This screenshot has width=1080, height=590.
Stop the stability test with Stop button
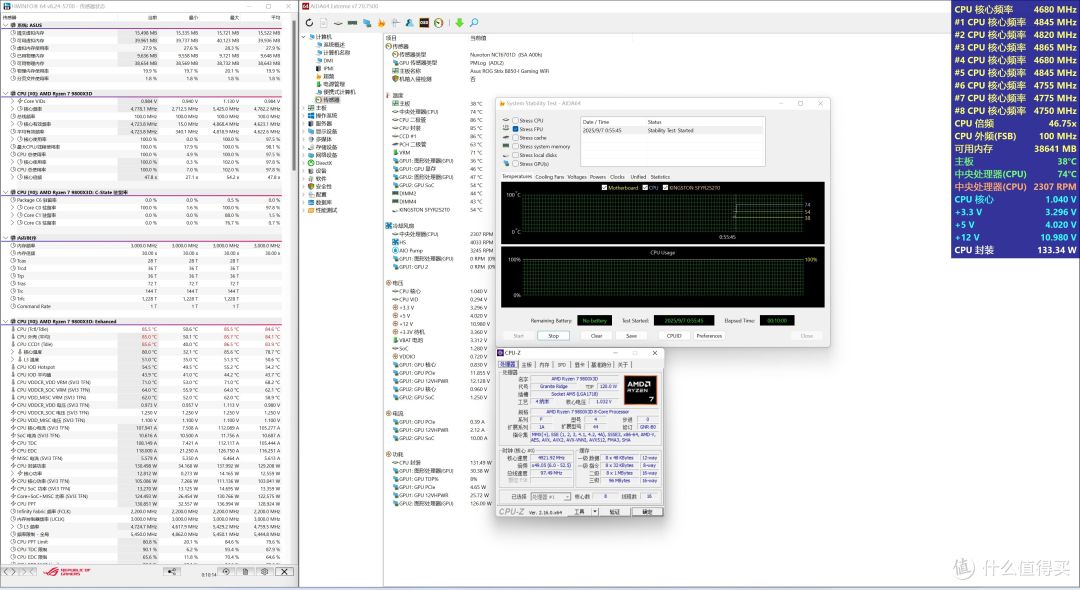coord(553,335)
